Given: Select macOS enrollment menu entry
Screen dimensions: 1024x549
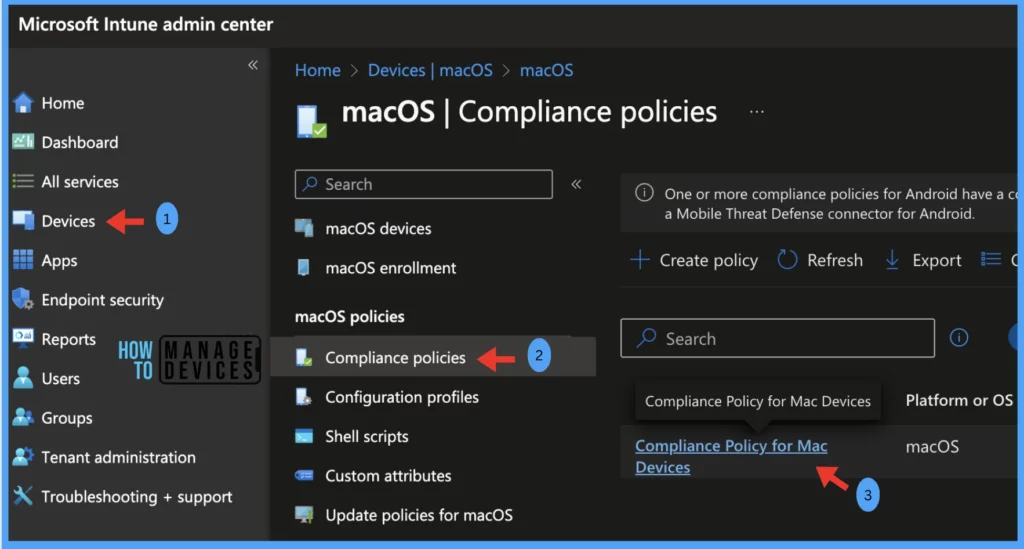Looking at the screenshot, I should point(391,268).
